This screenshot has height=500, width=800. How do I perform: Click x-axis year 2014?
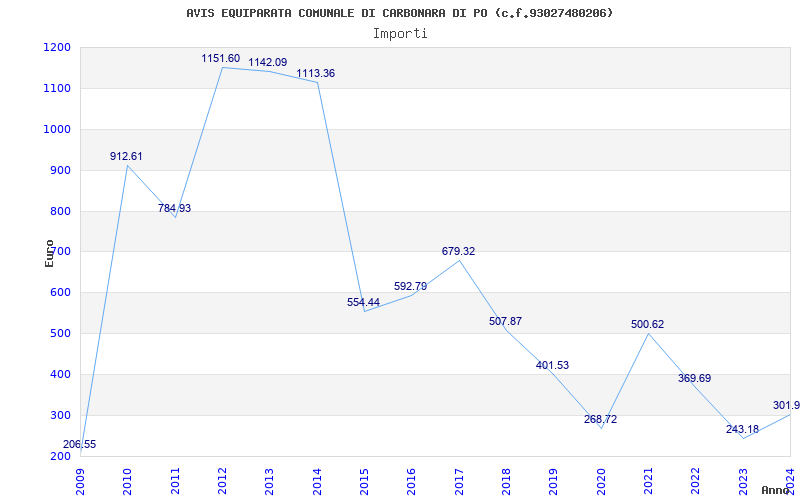pos(317,482)
